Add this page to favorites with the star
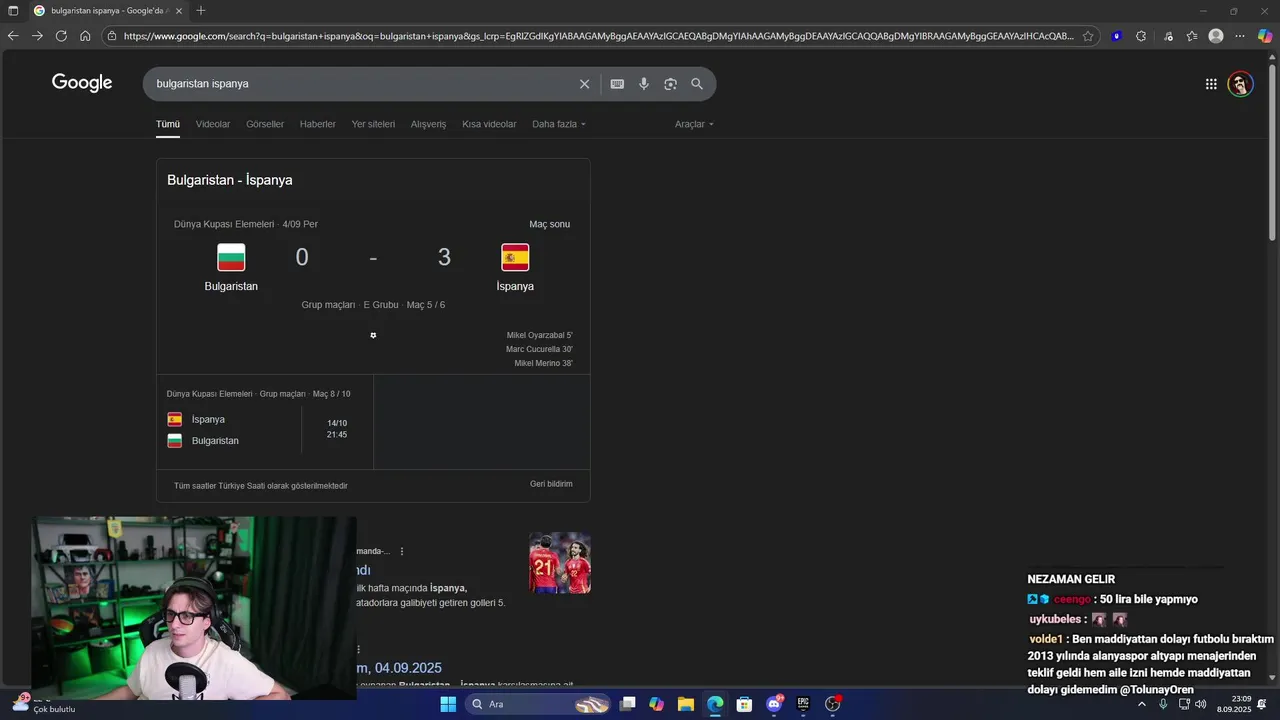The height and width of the screenshot is (720, 1280). click(1088, 36)
